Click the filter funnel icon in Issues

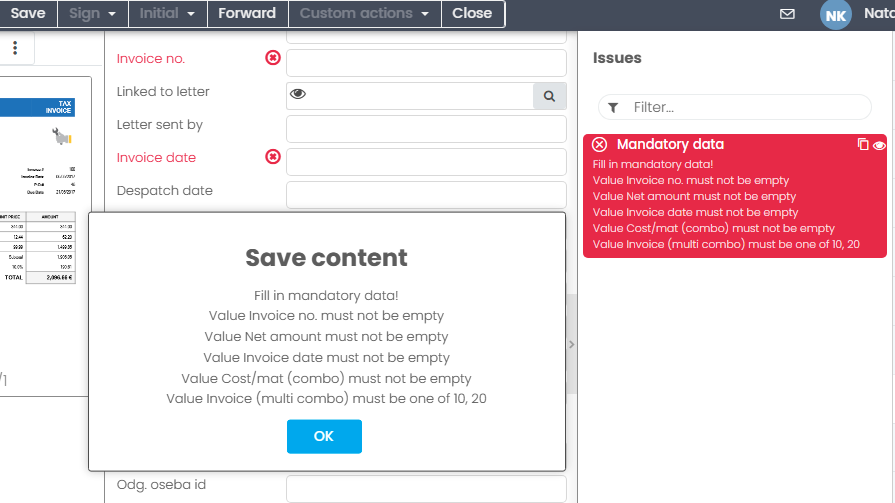(x=613, y=107)
